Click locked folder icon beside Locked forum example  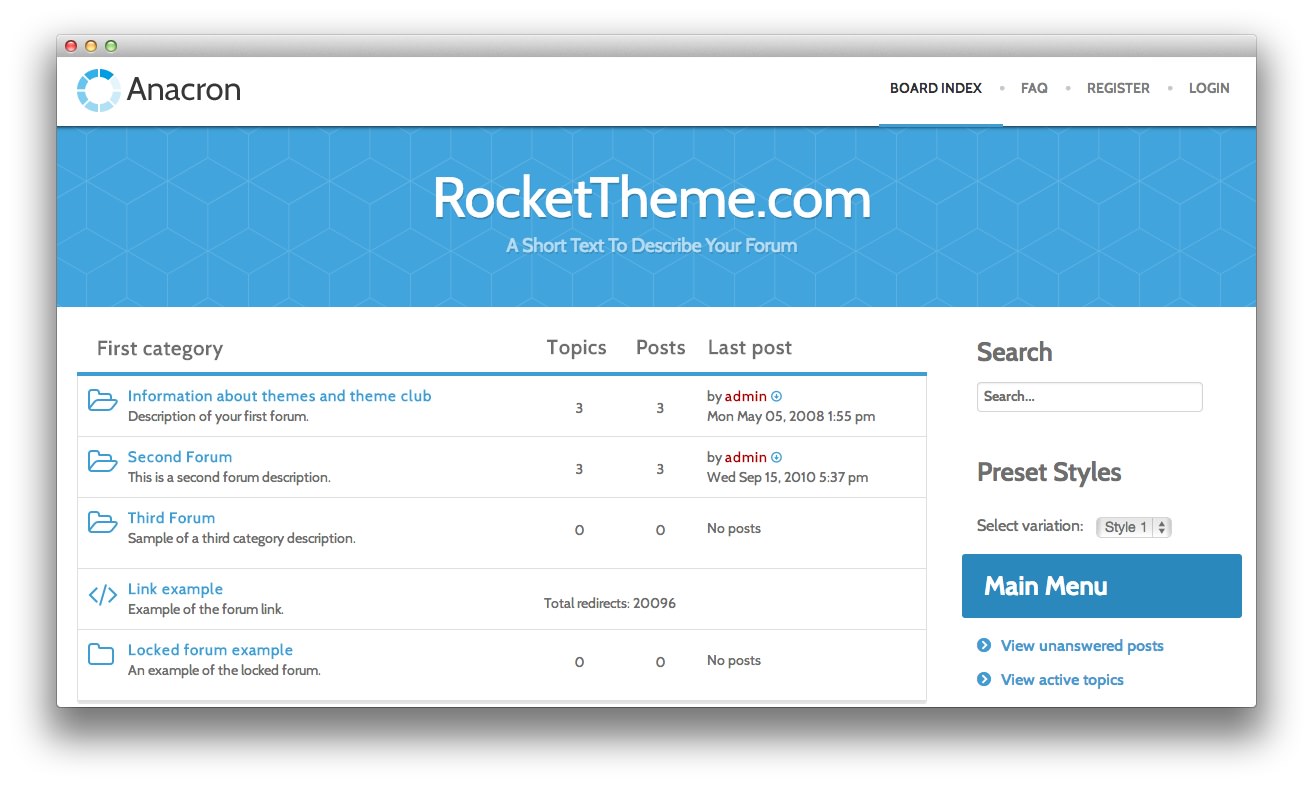[x=101, y=655]
